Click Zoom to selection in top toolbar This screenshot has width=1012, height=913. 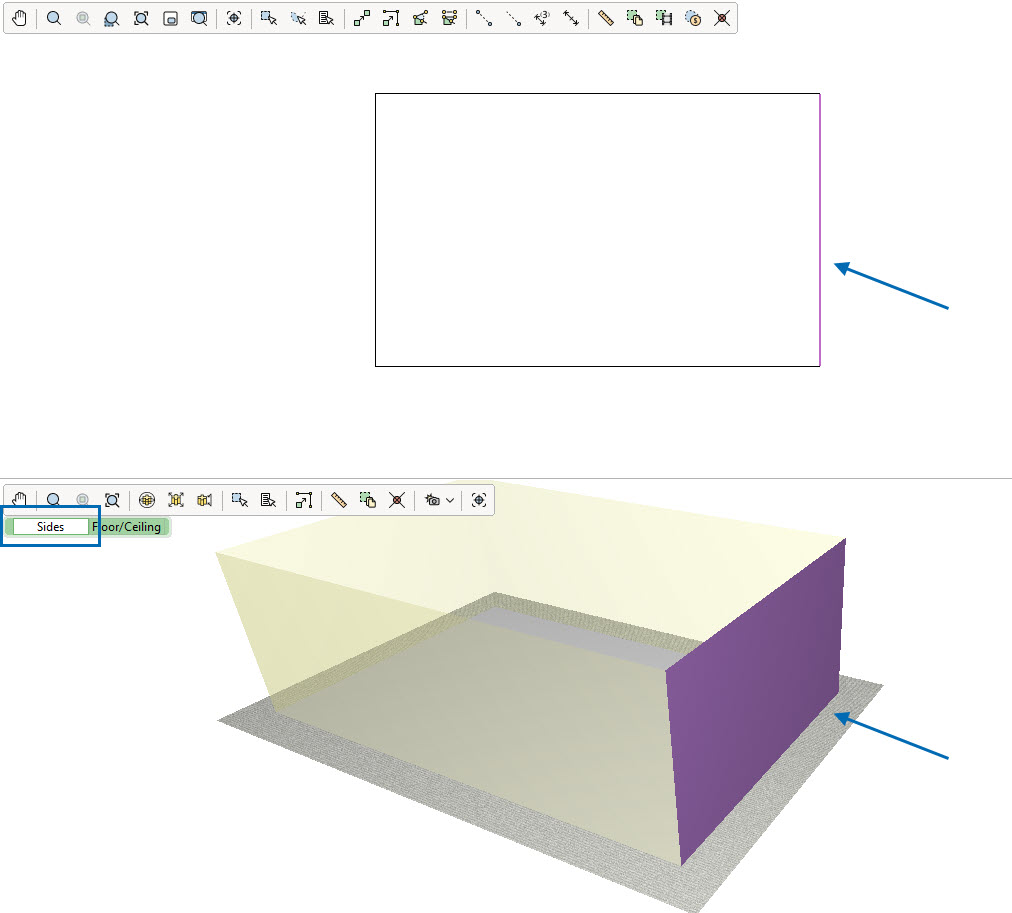pos(112,18)
